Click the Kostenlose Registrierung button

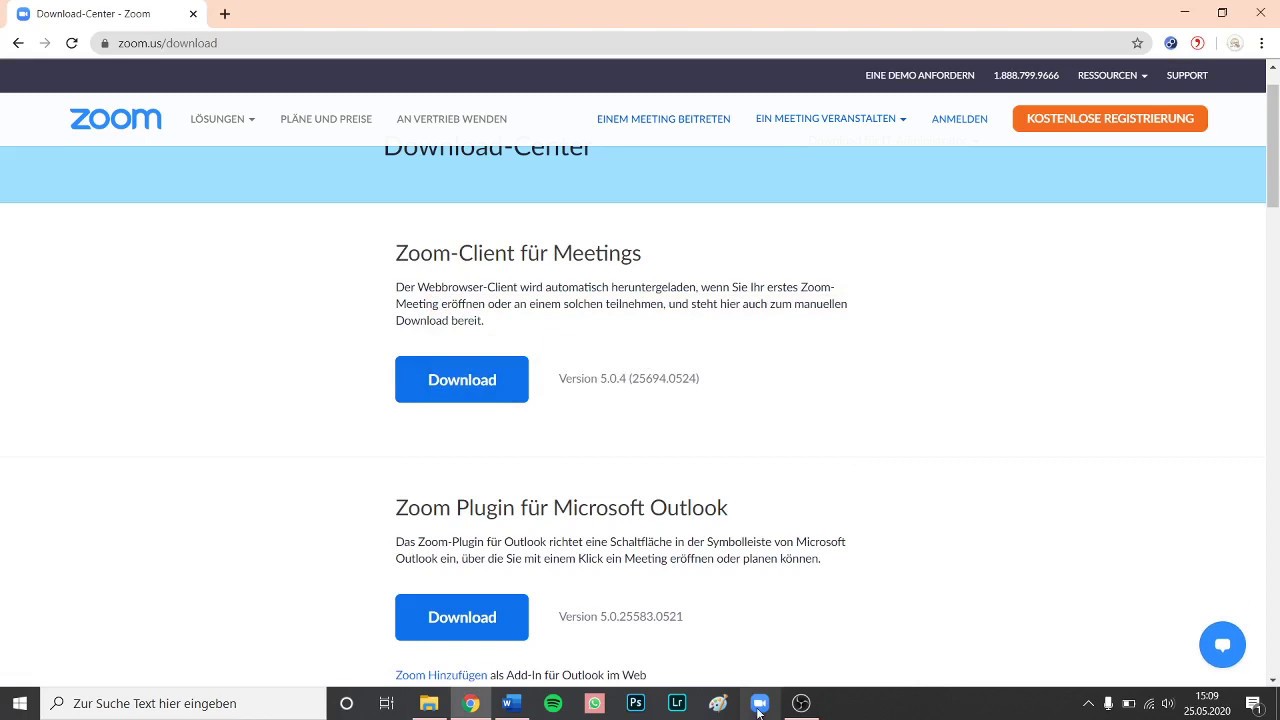(x=1110, y=118)
